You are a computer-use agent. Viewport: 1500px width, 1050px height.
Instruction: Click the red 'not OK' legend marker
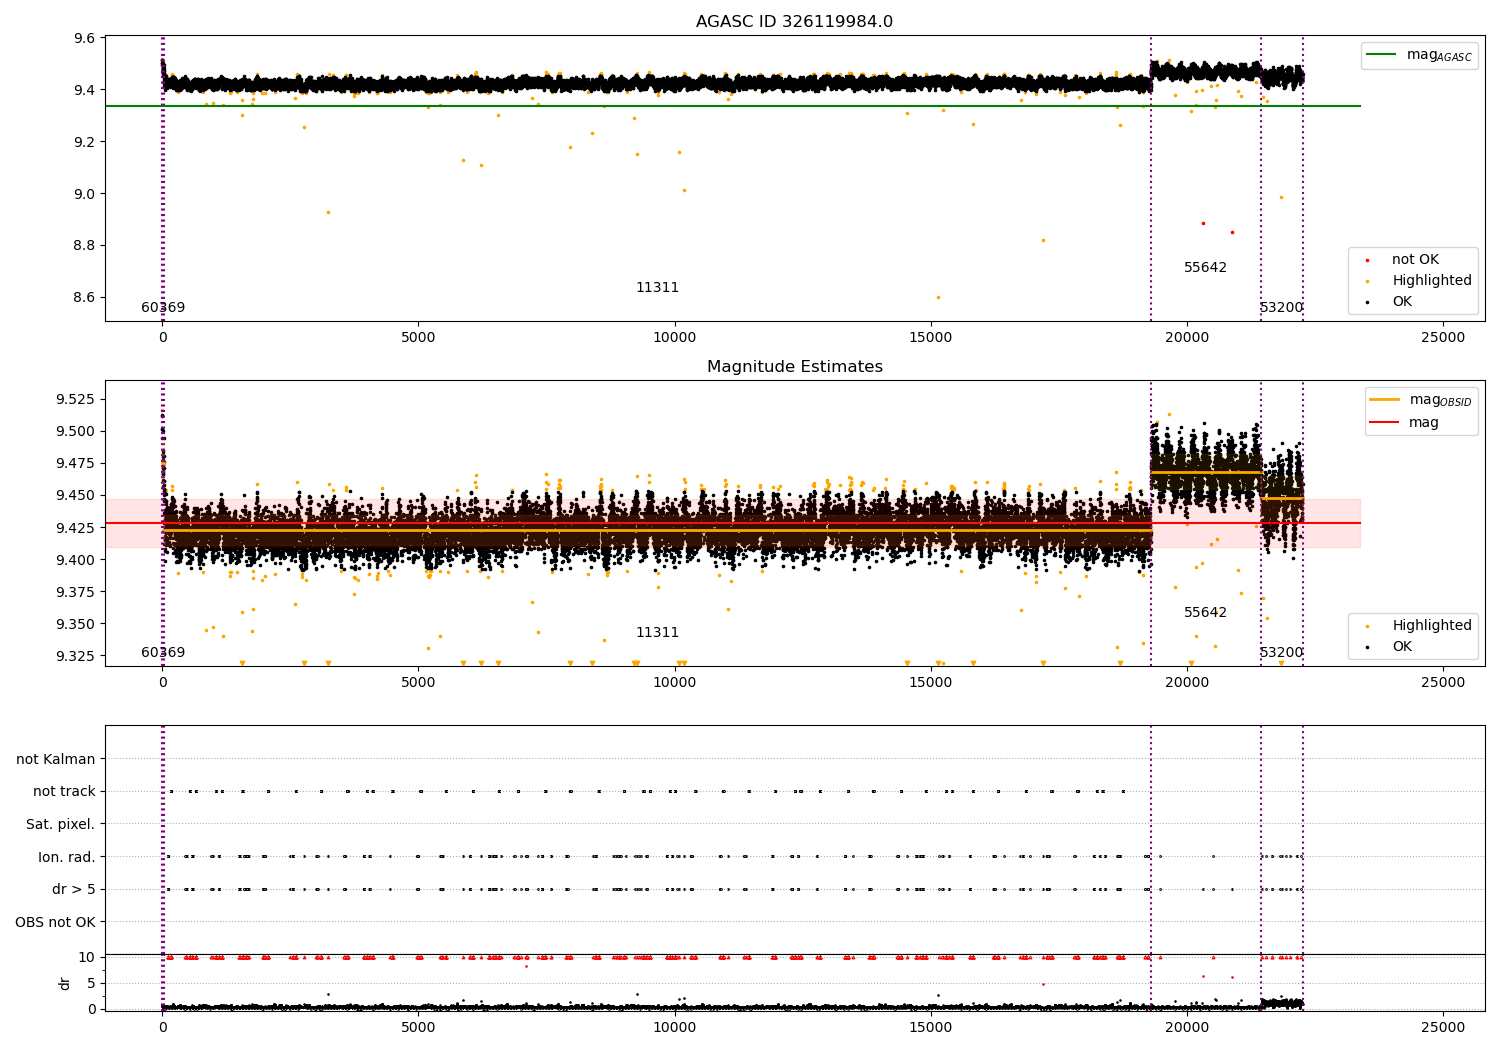pyautogui.click(x=1367, y=260)
